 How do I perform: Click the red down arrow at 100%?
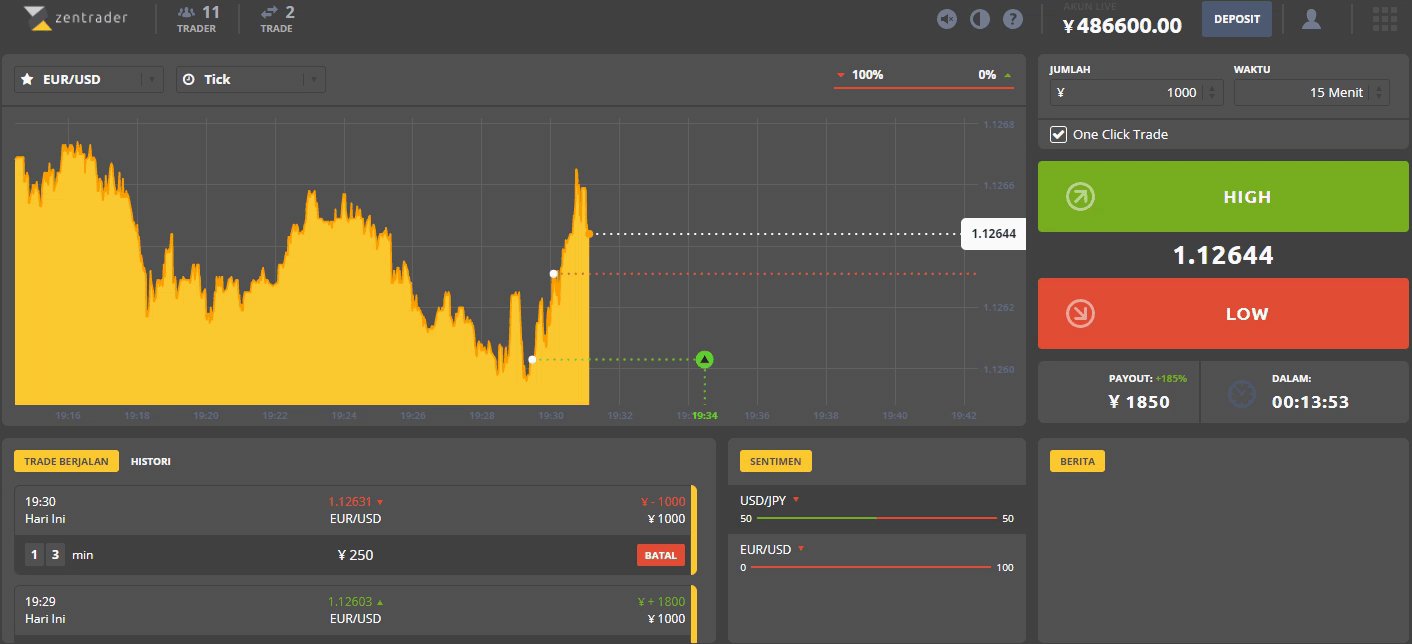point(840,75)
